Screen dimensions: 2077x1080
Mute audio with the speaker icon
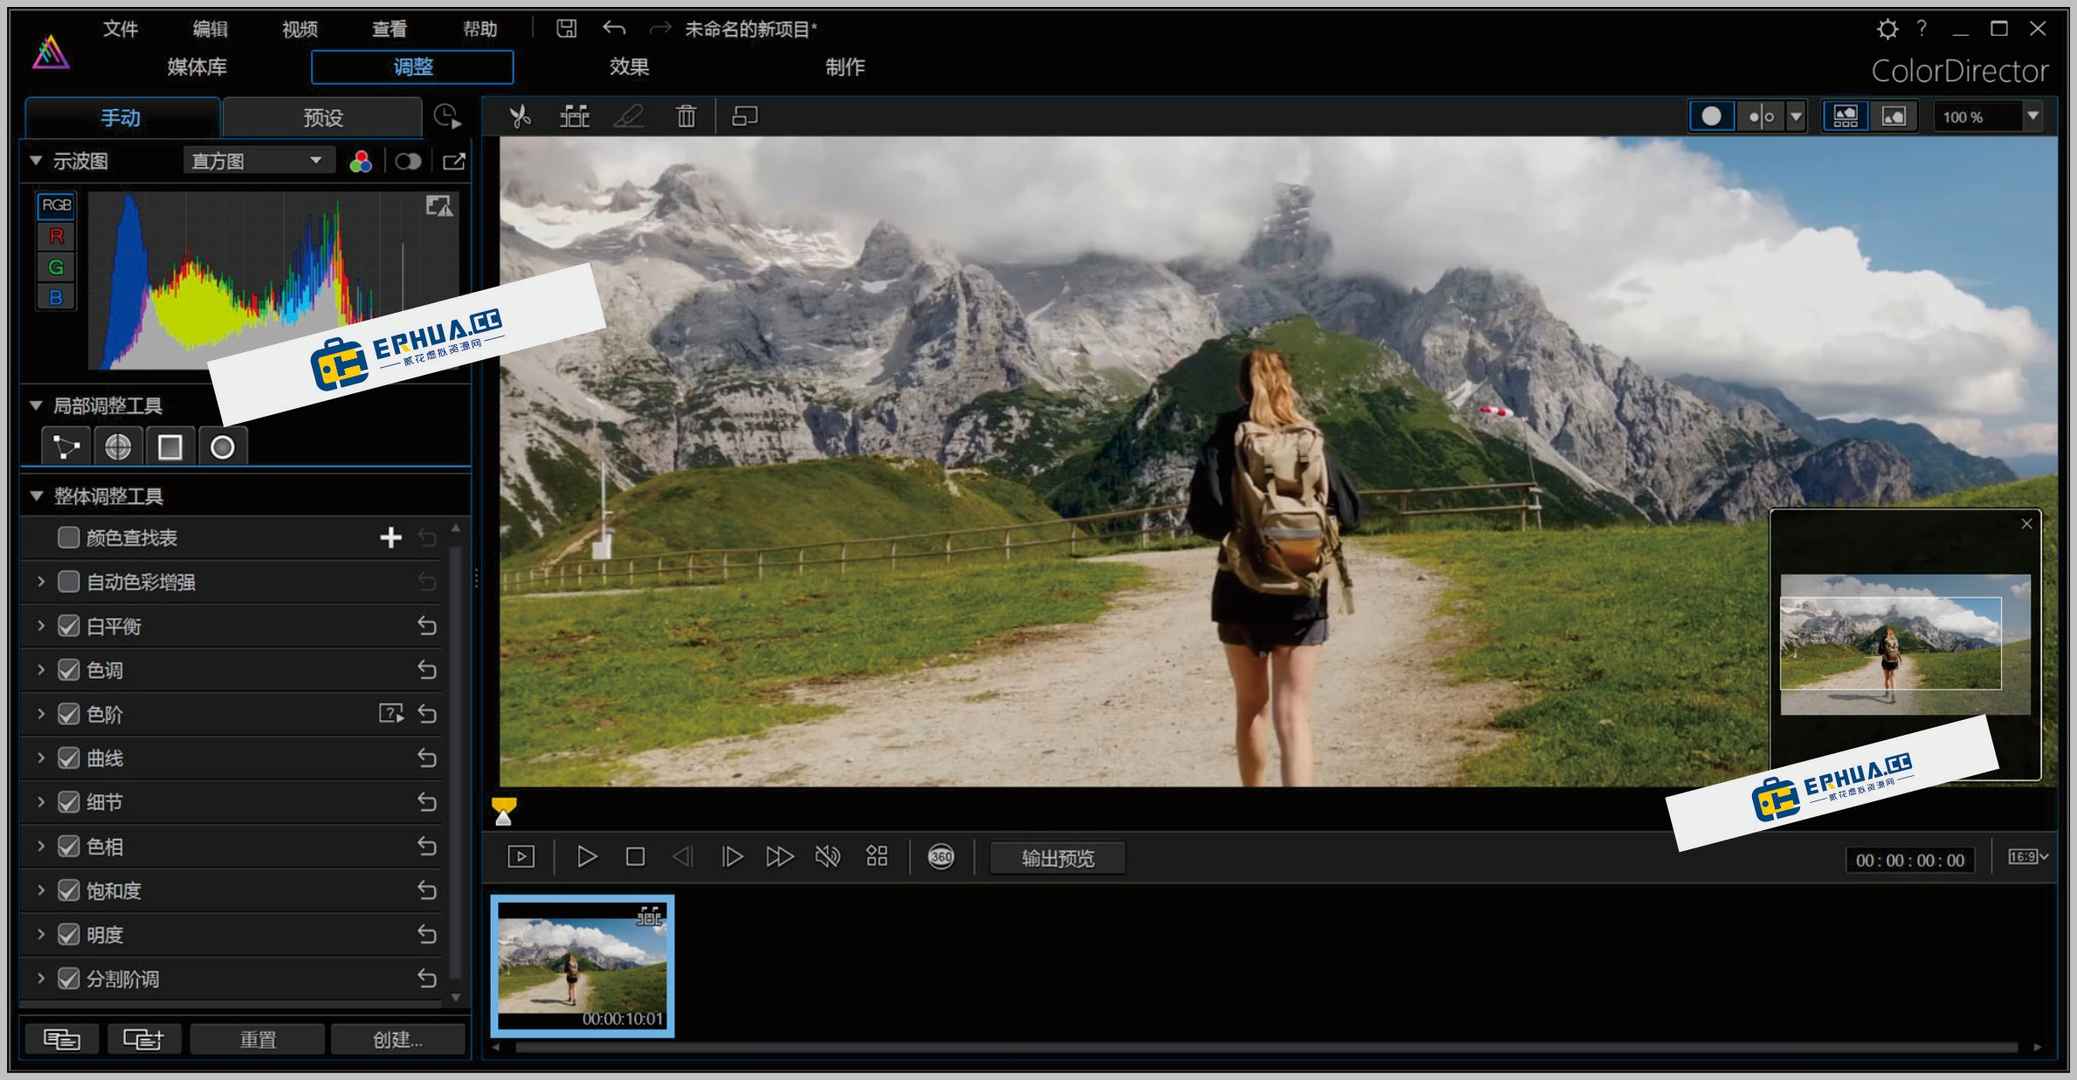pyautogui.click(x=827, y=857)
